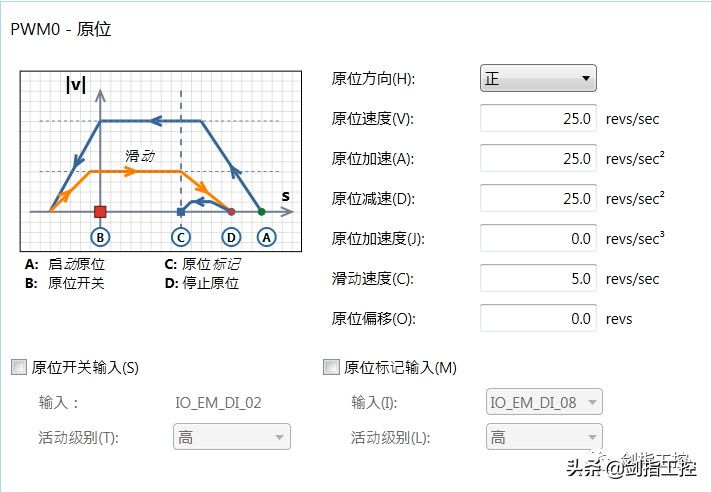Enable 原位标记输入(M) checkbox
711x492 pixels.
(332, 367)
